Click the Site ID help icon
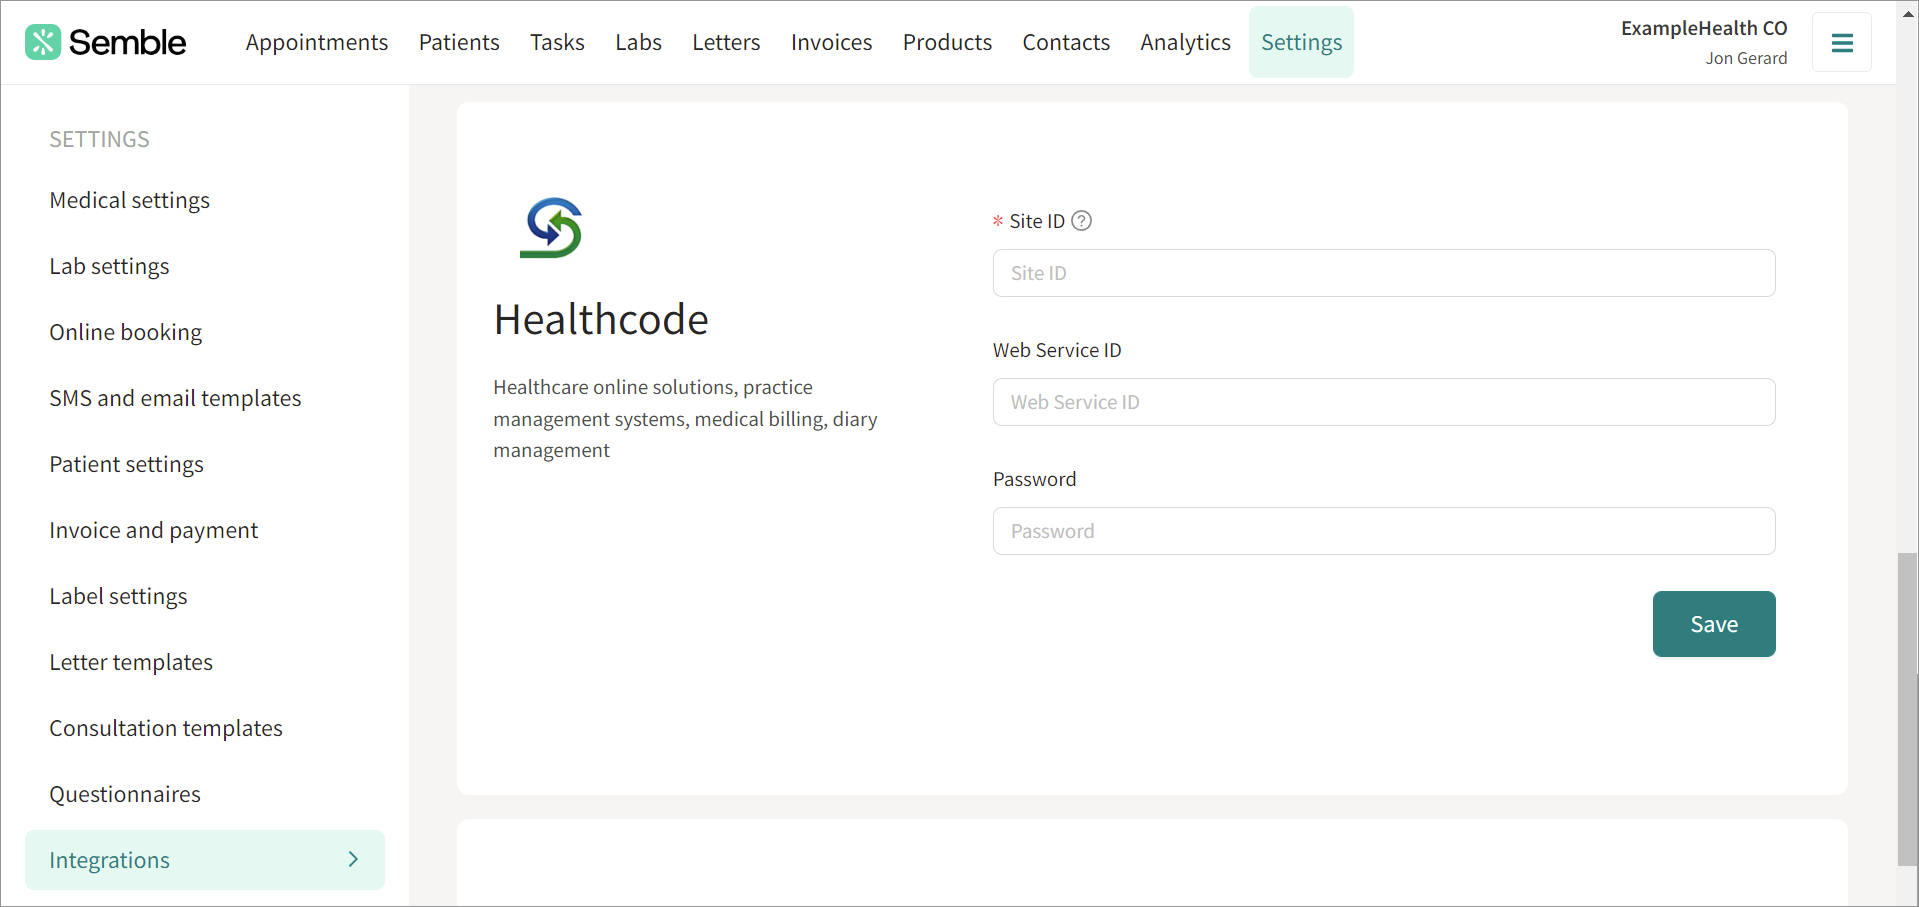 pyautogui.click(x=1081, y=221)
